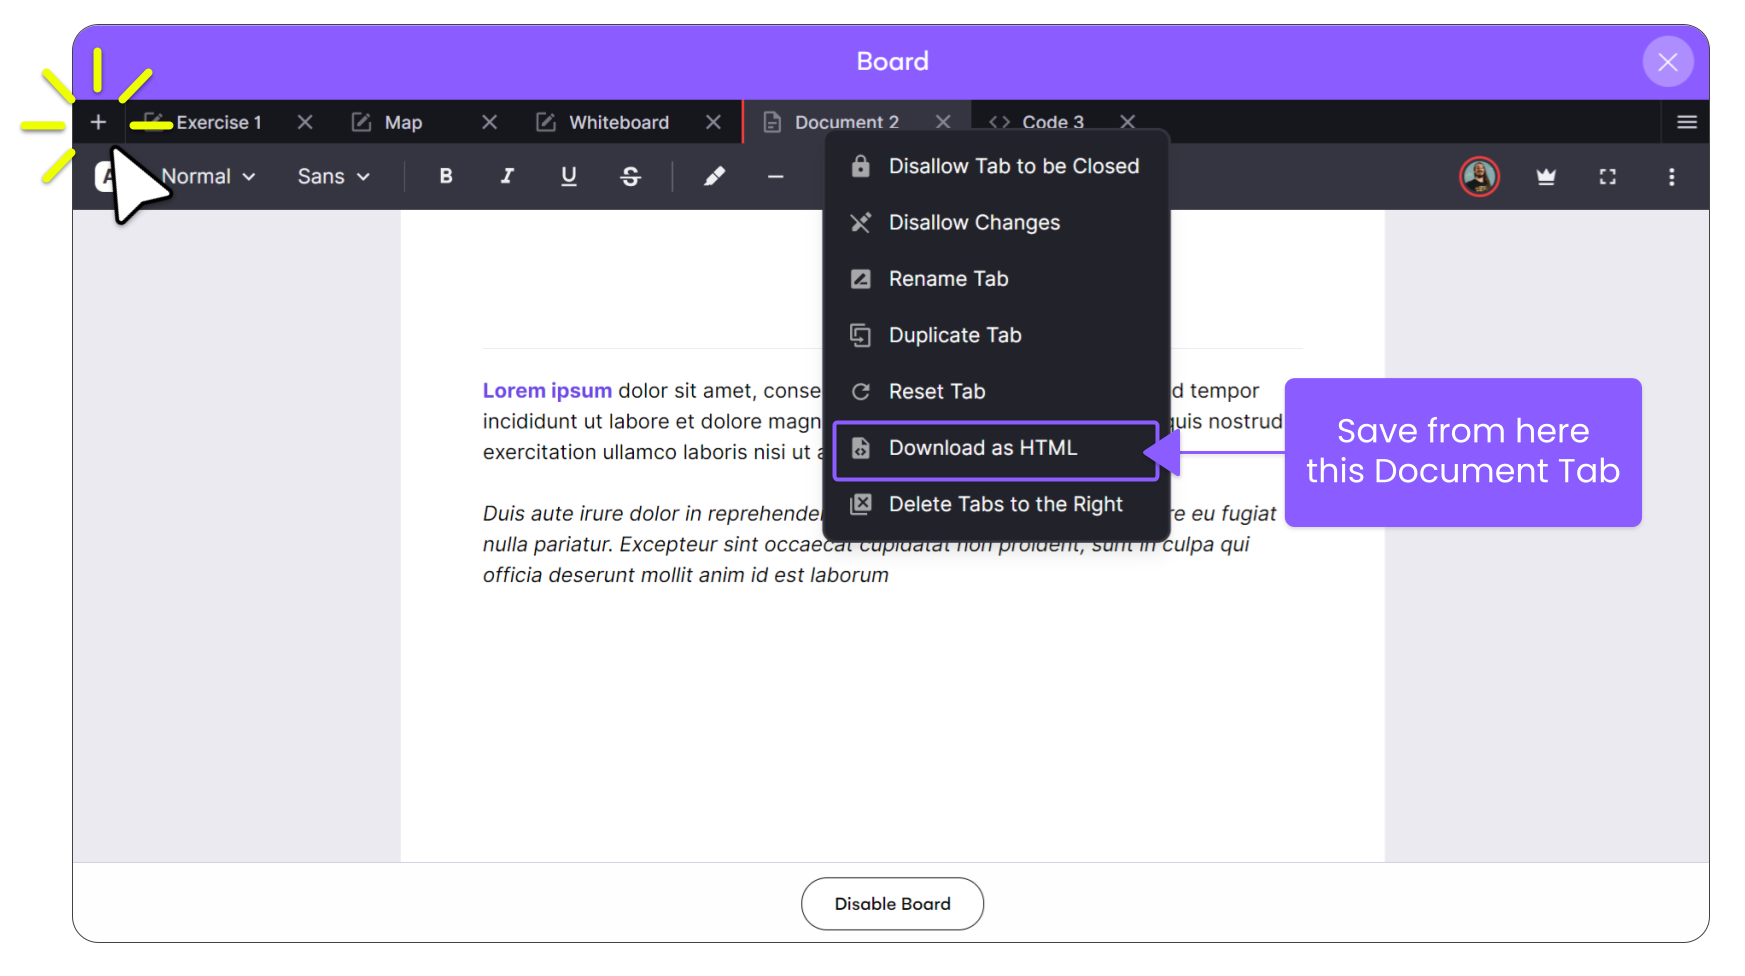Toggle italic formatting
The image size is (1745, 976).
click(507, 176)
